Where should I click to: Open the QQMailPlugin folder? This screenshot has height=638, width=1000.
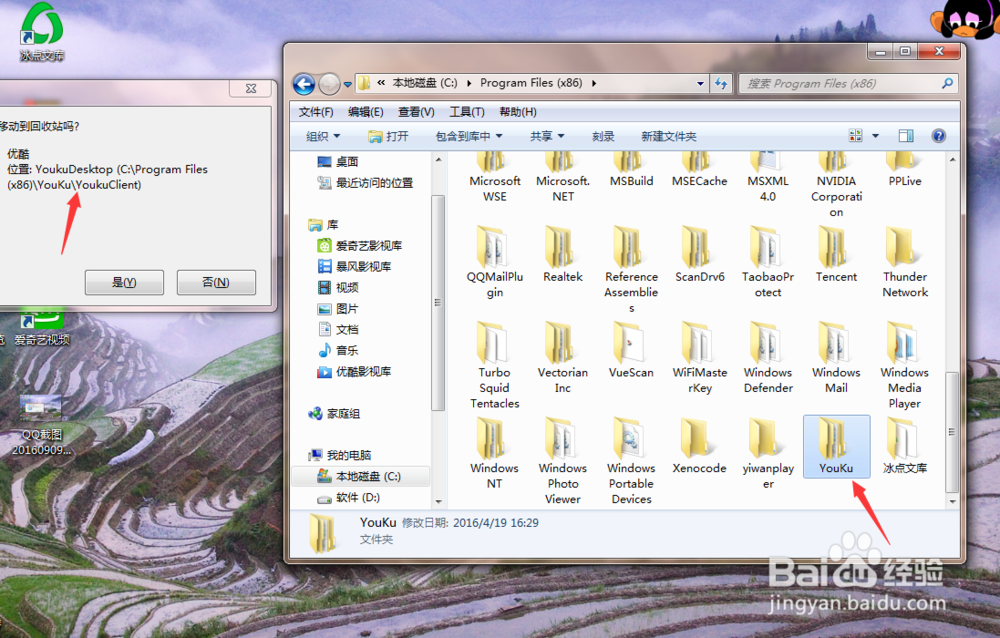495,262
